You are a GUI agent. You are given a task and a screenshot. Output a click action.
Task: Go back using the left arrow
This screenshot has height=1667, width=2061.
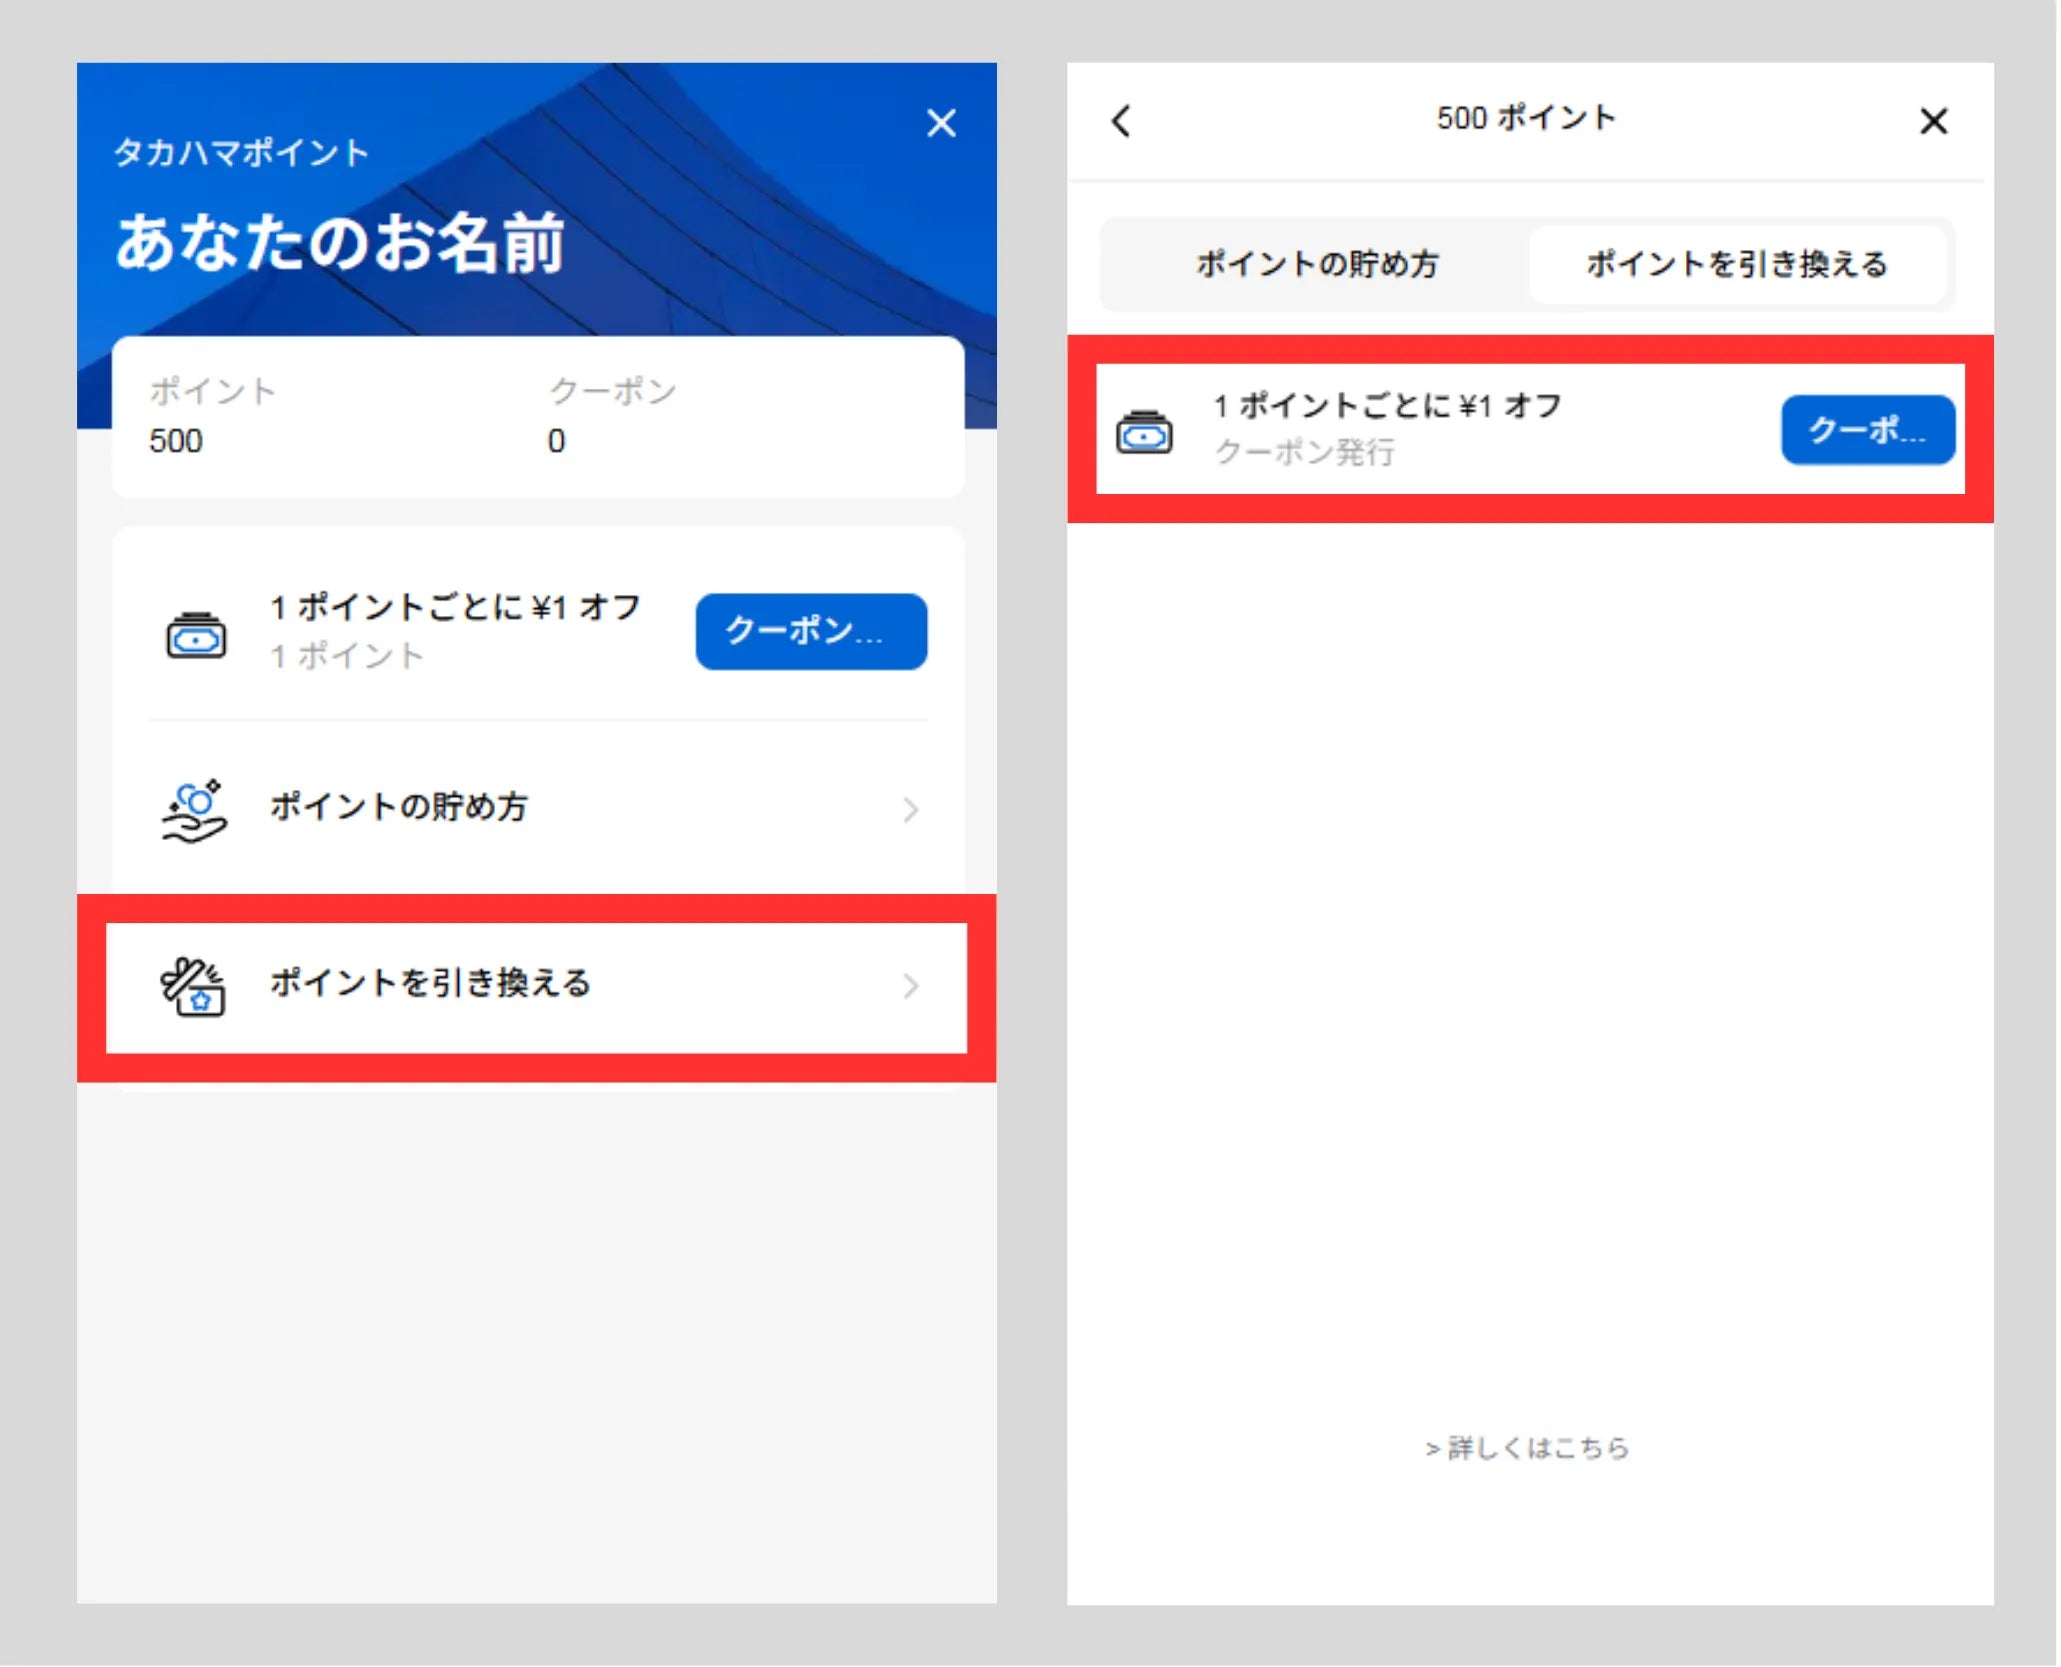pos(1121,121)
